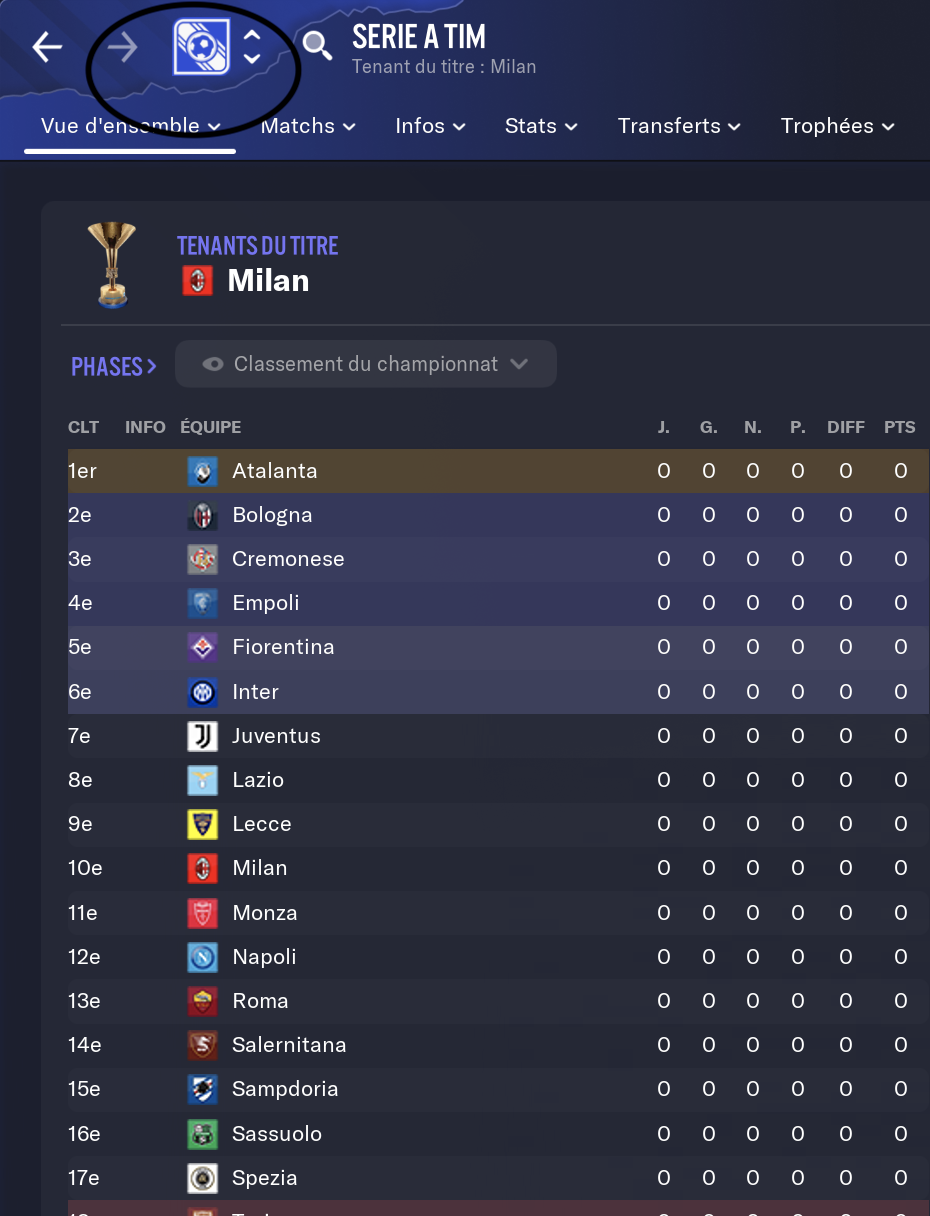Open the Milan title holders link
The height and width of the screenshot is (1216, 930).
(x=268, y=281)
